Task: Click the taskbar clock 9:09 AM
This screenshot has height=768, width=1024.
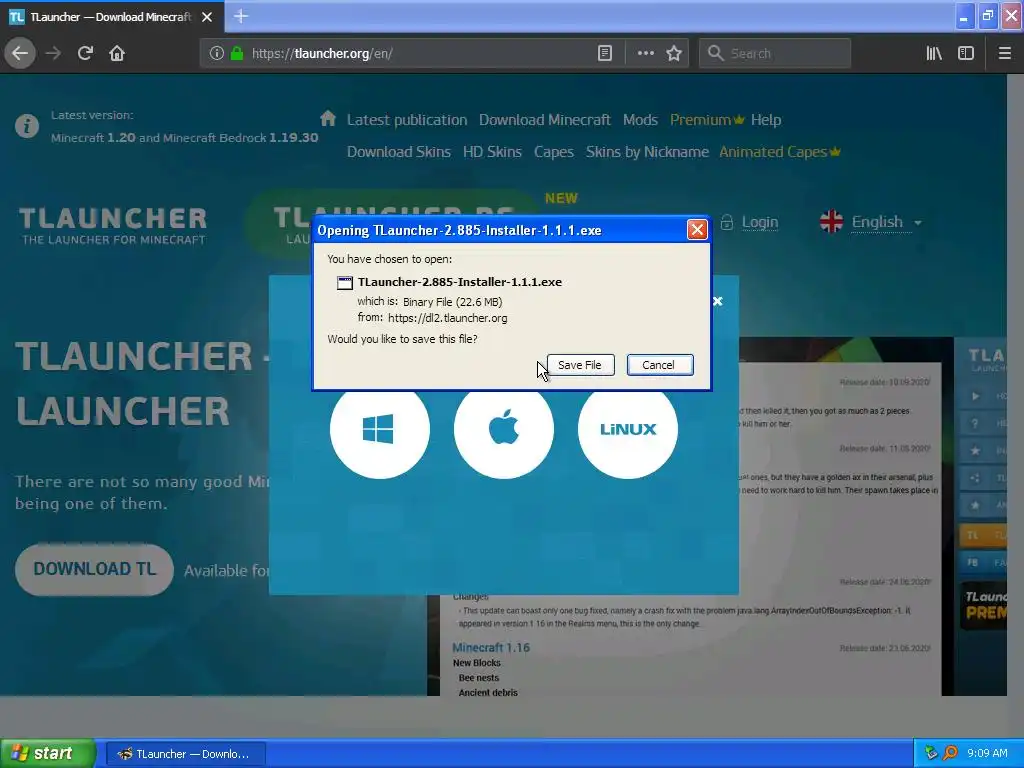Action: (x=987, y=753)
